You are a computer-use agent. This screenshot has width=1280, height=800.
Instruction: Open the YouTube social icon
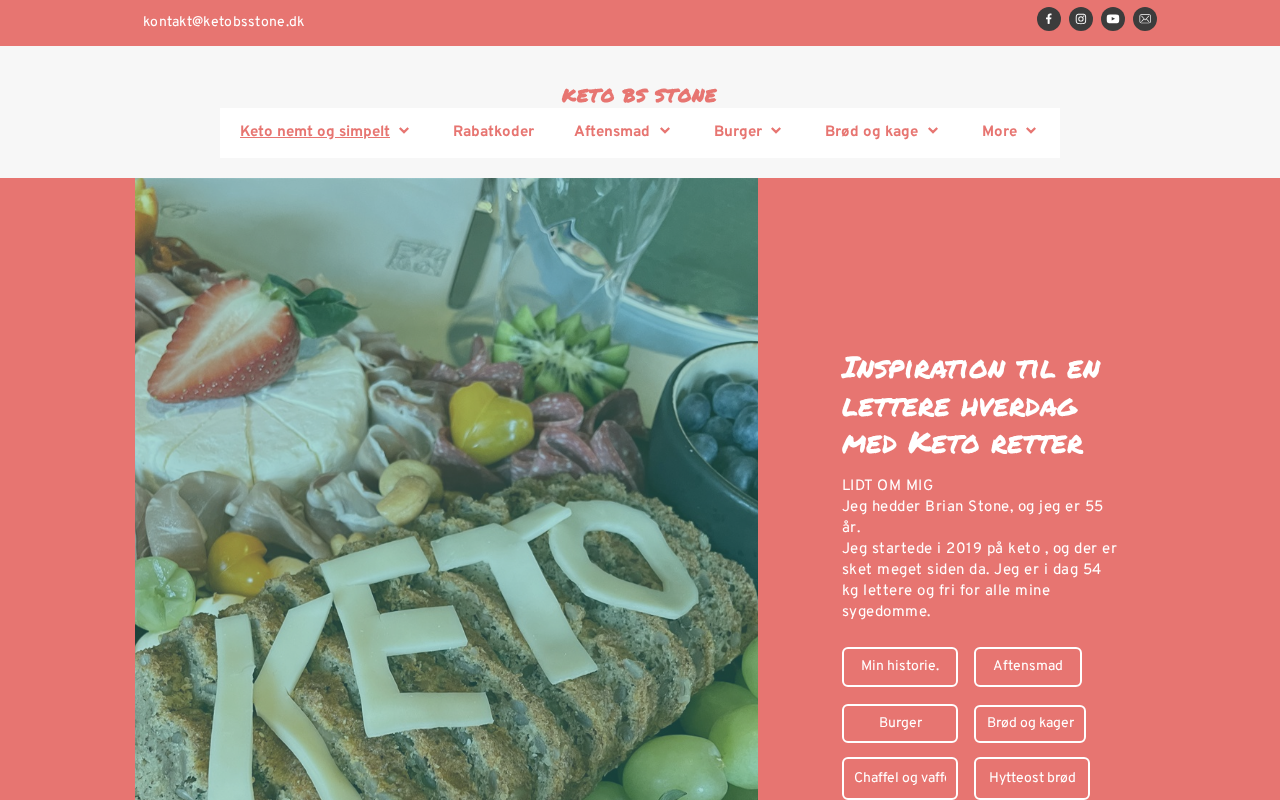[1113, 19]
